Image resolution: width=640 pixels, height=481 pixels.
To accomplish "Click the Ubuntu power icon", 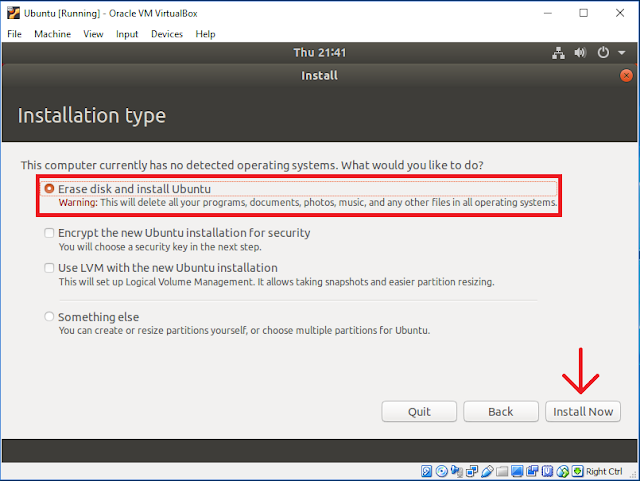I will pyautogui.click(x=603, y=53).
